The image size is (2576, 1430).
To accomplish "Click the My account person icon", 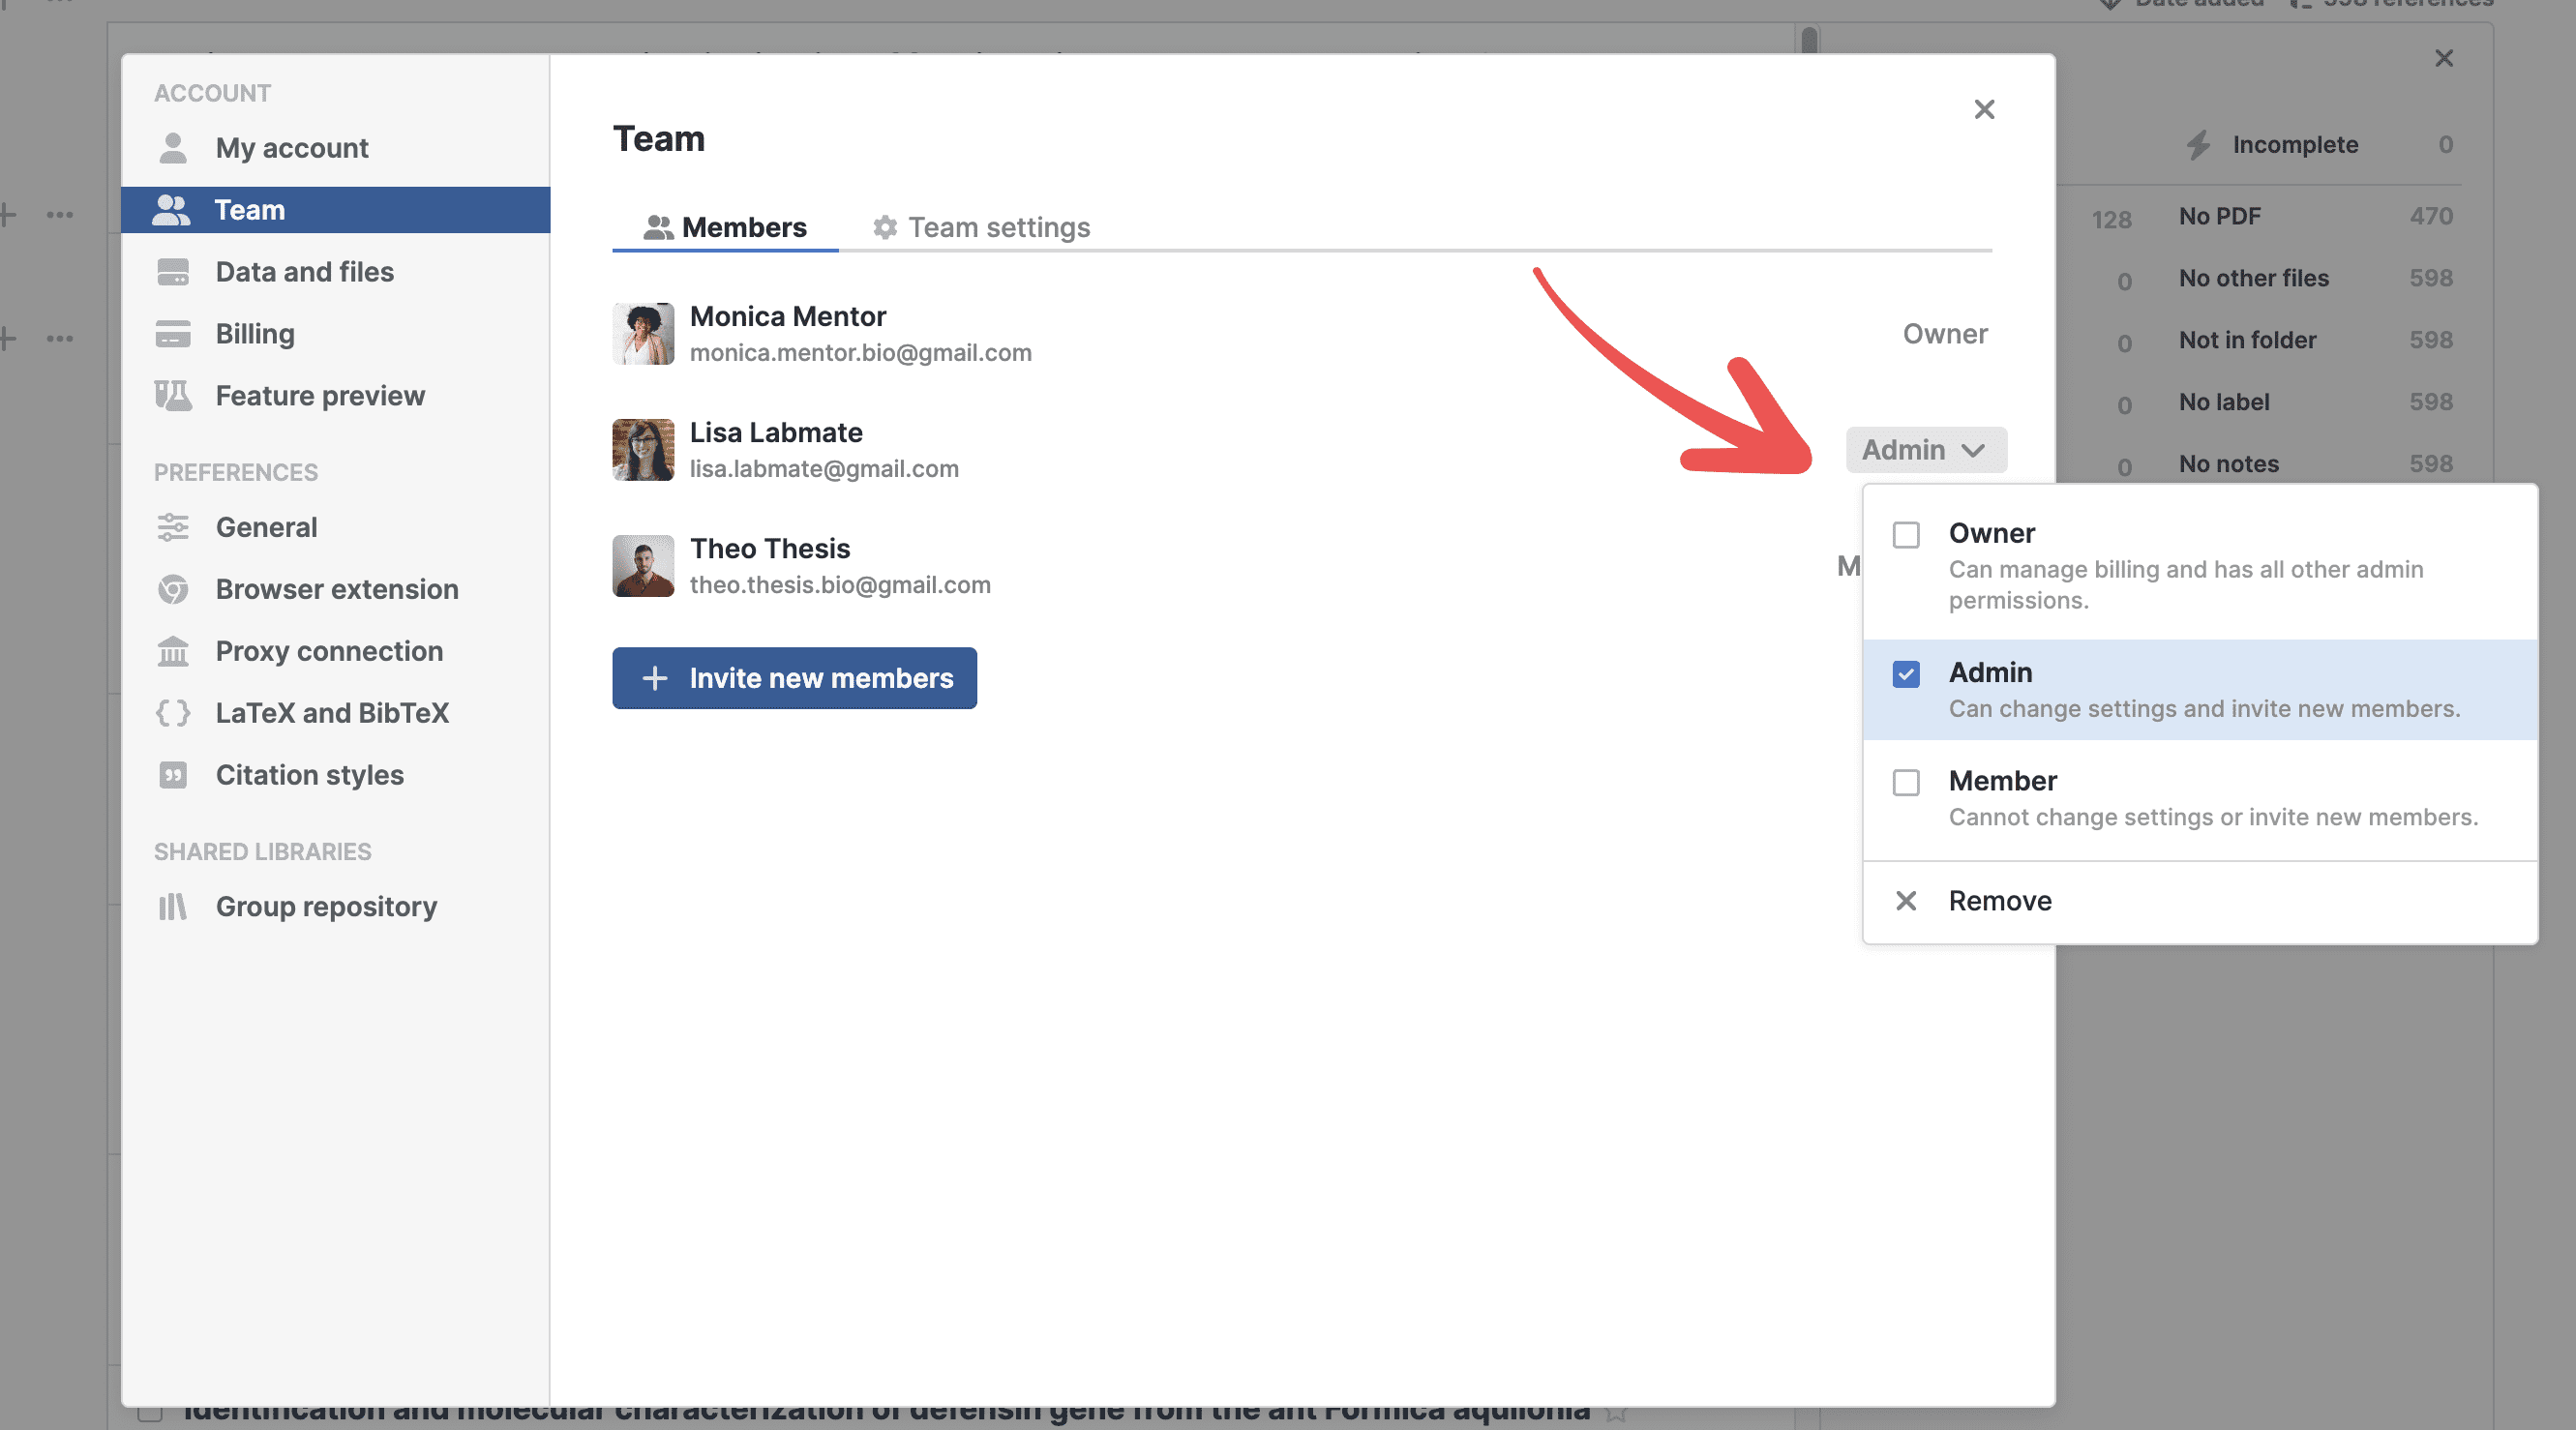I will coord(173,148).
